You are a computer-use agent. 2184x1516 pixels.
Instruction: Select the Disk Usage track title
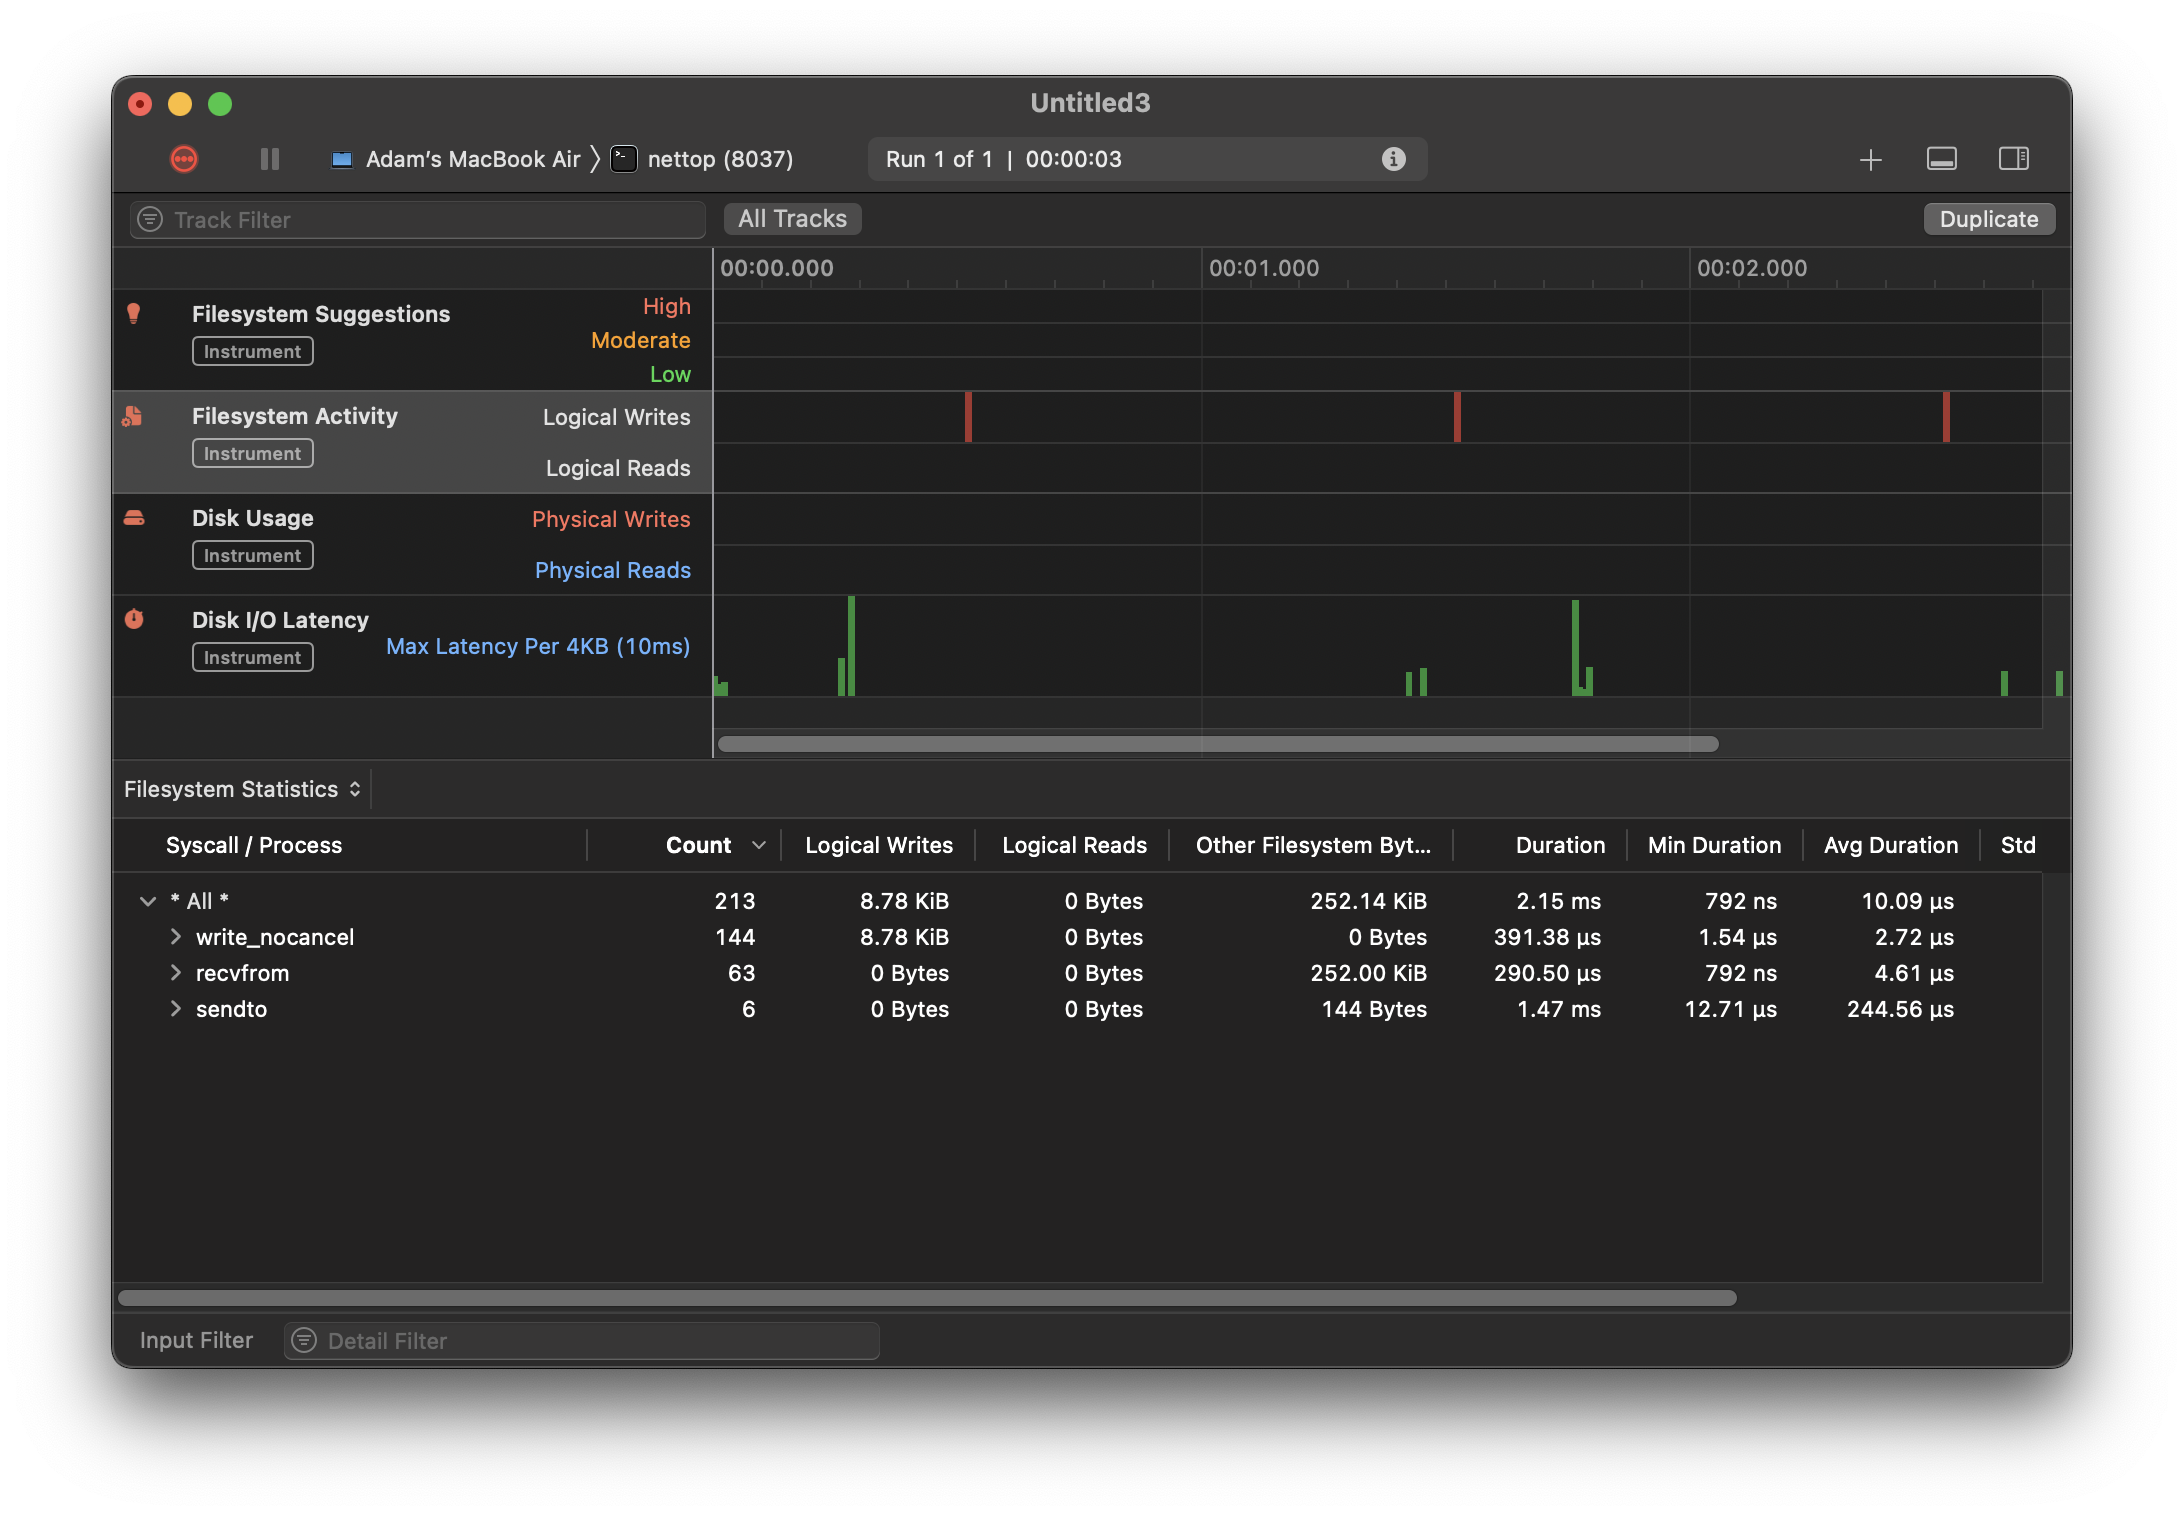253,518
